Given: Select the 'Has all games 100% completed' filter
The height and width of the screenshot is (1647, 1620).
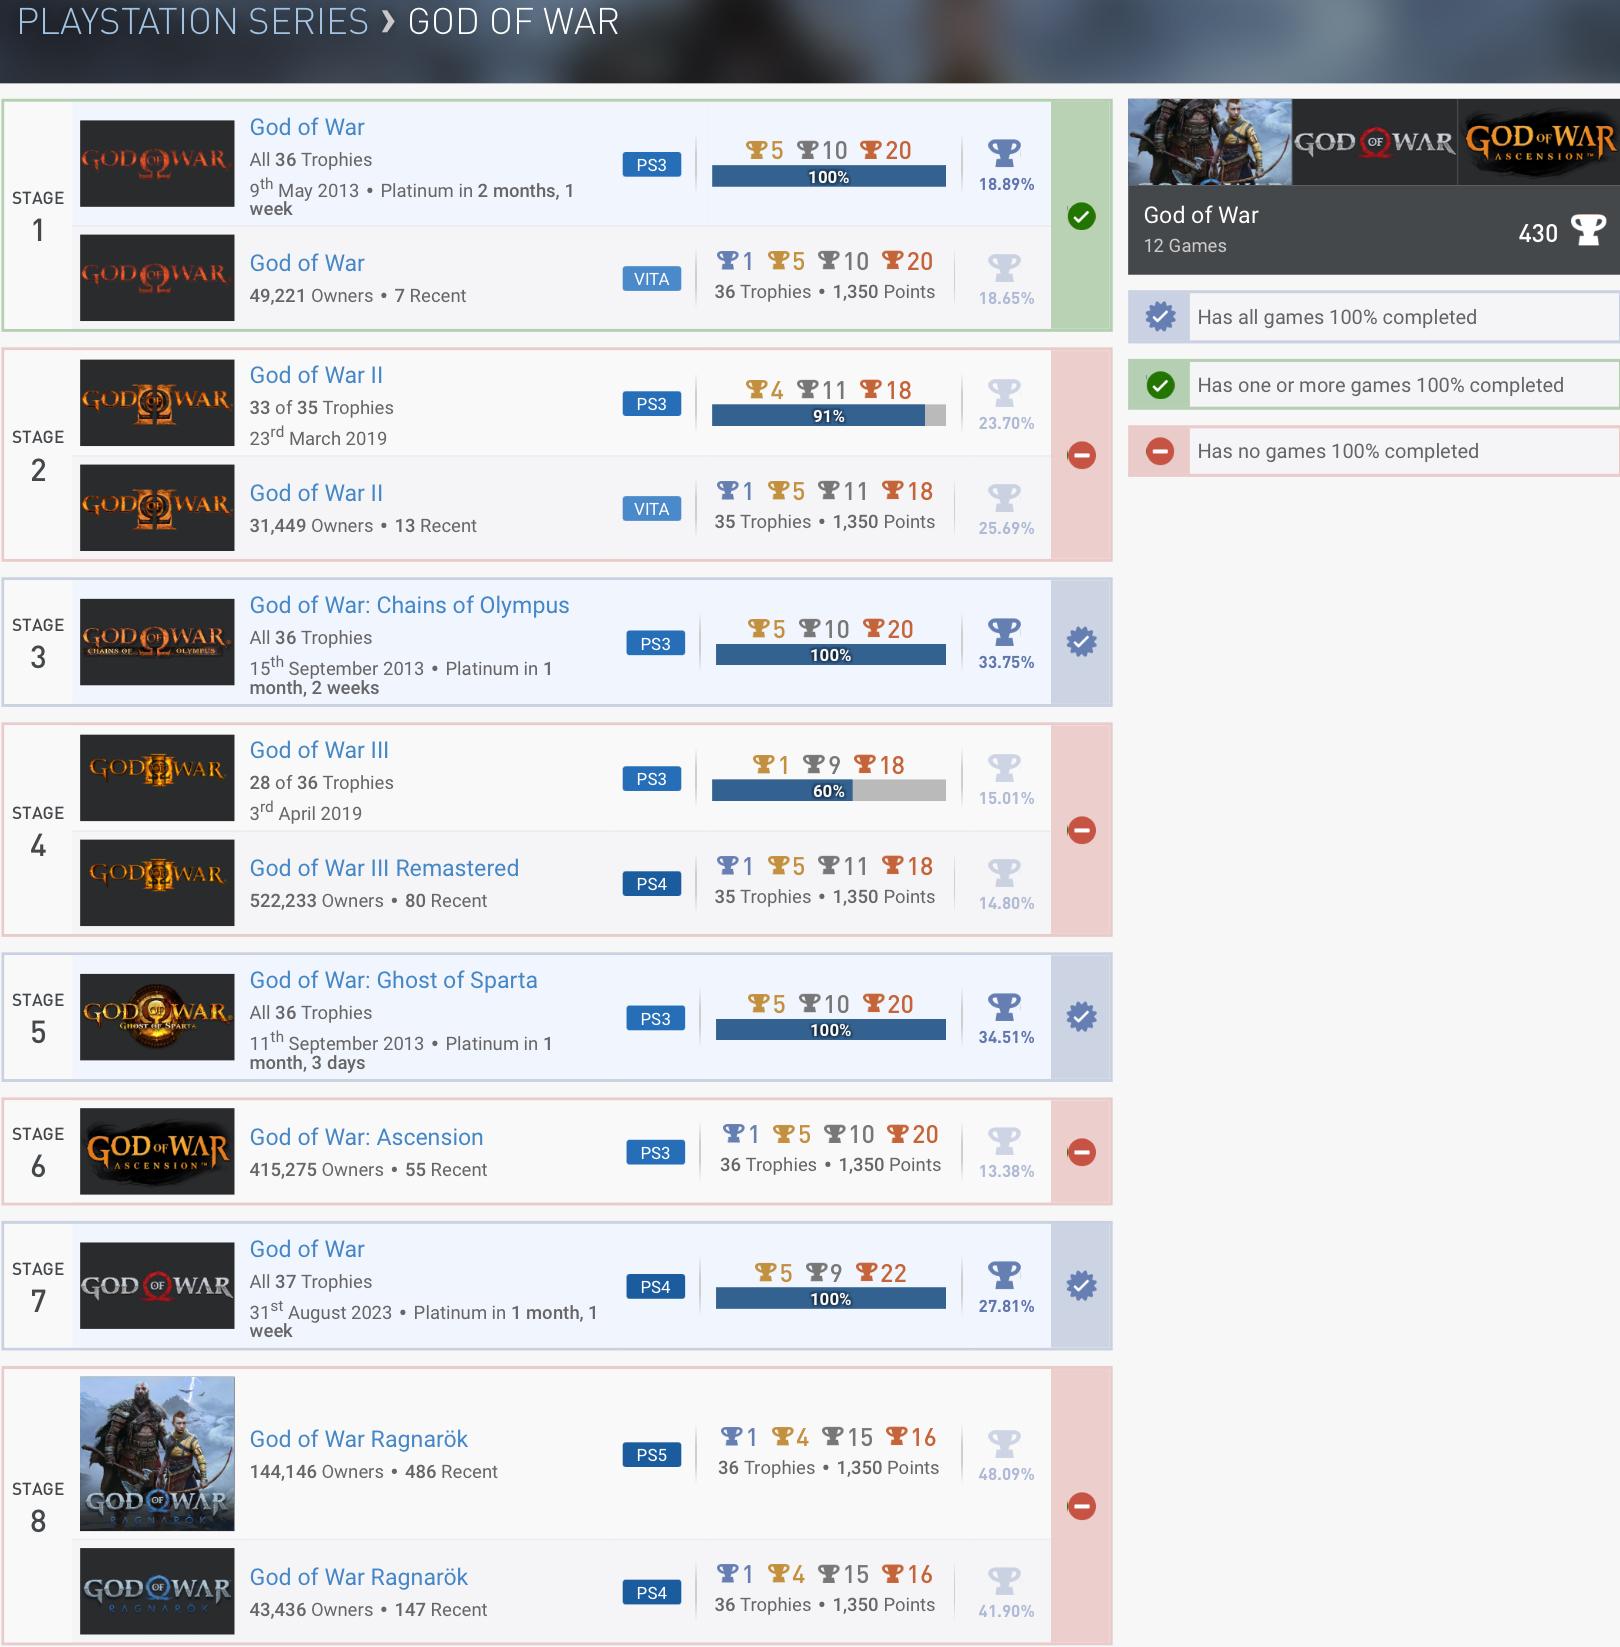Looking at the screenshot, I should pos(1336,317).
